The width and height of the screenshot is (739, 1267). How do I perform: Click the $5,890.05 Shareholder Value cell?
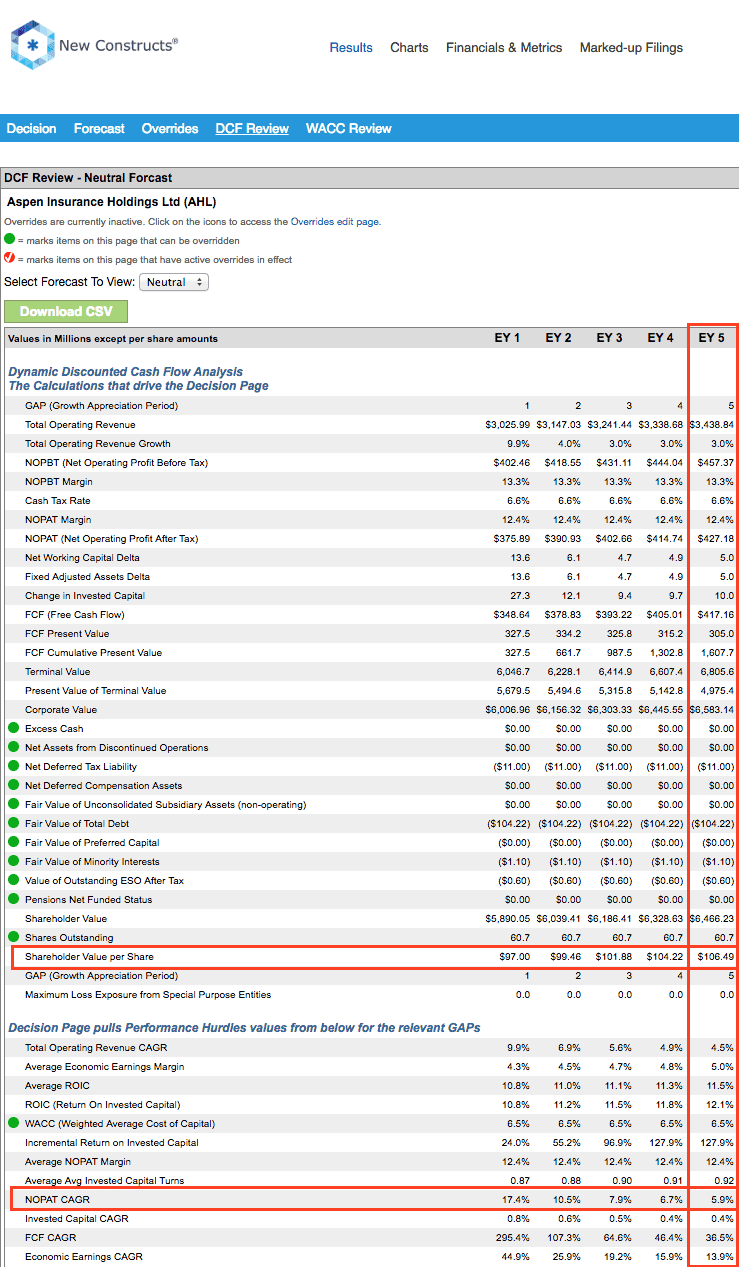click(x=508, y=918)
